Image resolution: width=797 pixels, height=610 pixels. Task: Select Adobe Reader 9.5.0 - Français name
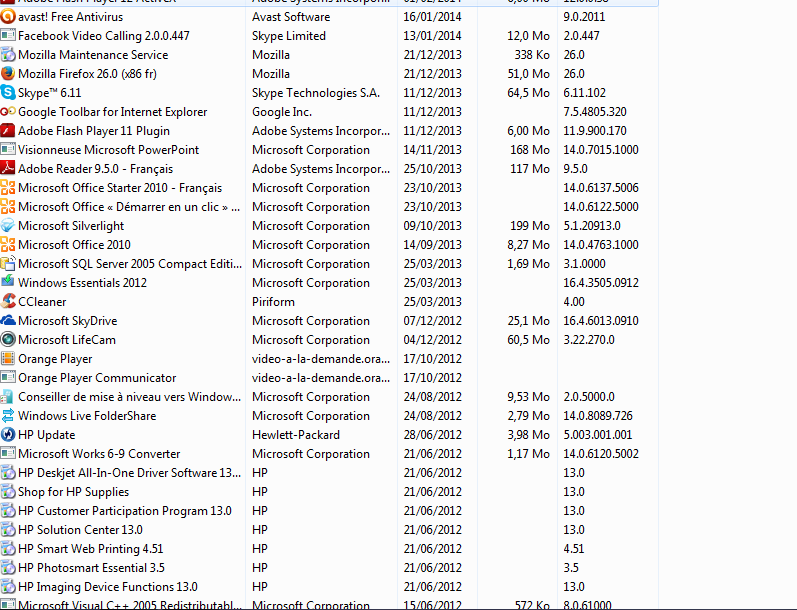96,168
